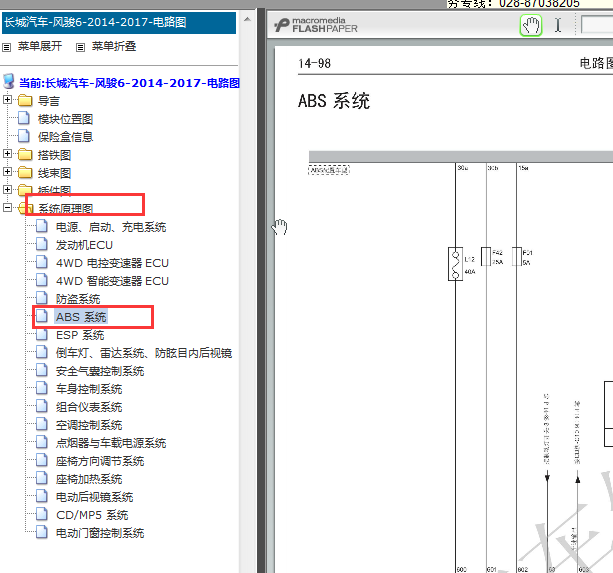Screen dimensions: 613x573
Task: Open the 座椅加热系统 diagram
Action: 89,479
